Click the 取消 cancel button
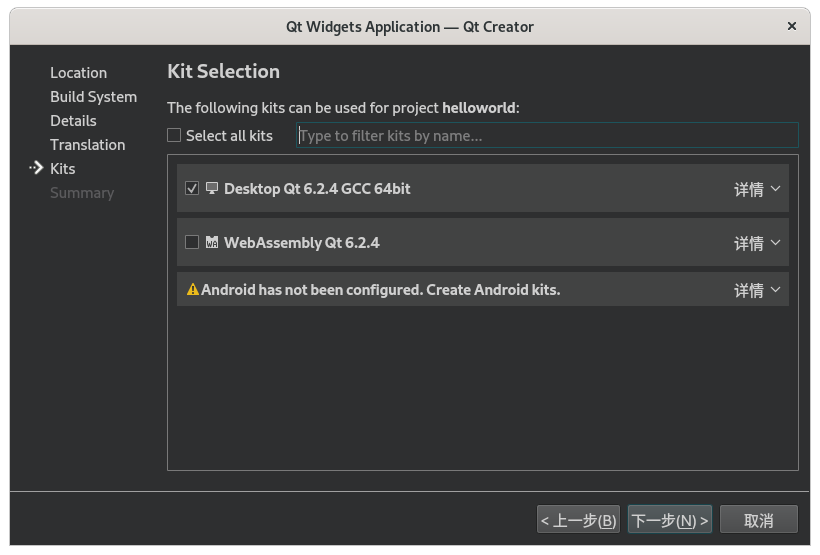This screenshot has width=820, height=555. 759,519
